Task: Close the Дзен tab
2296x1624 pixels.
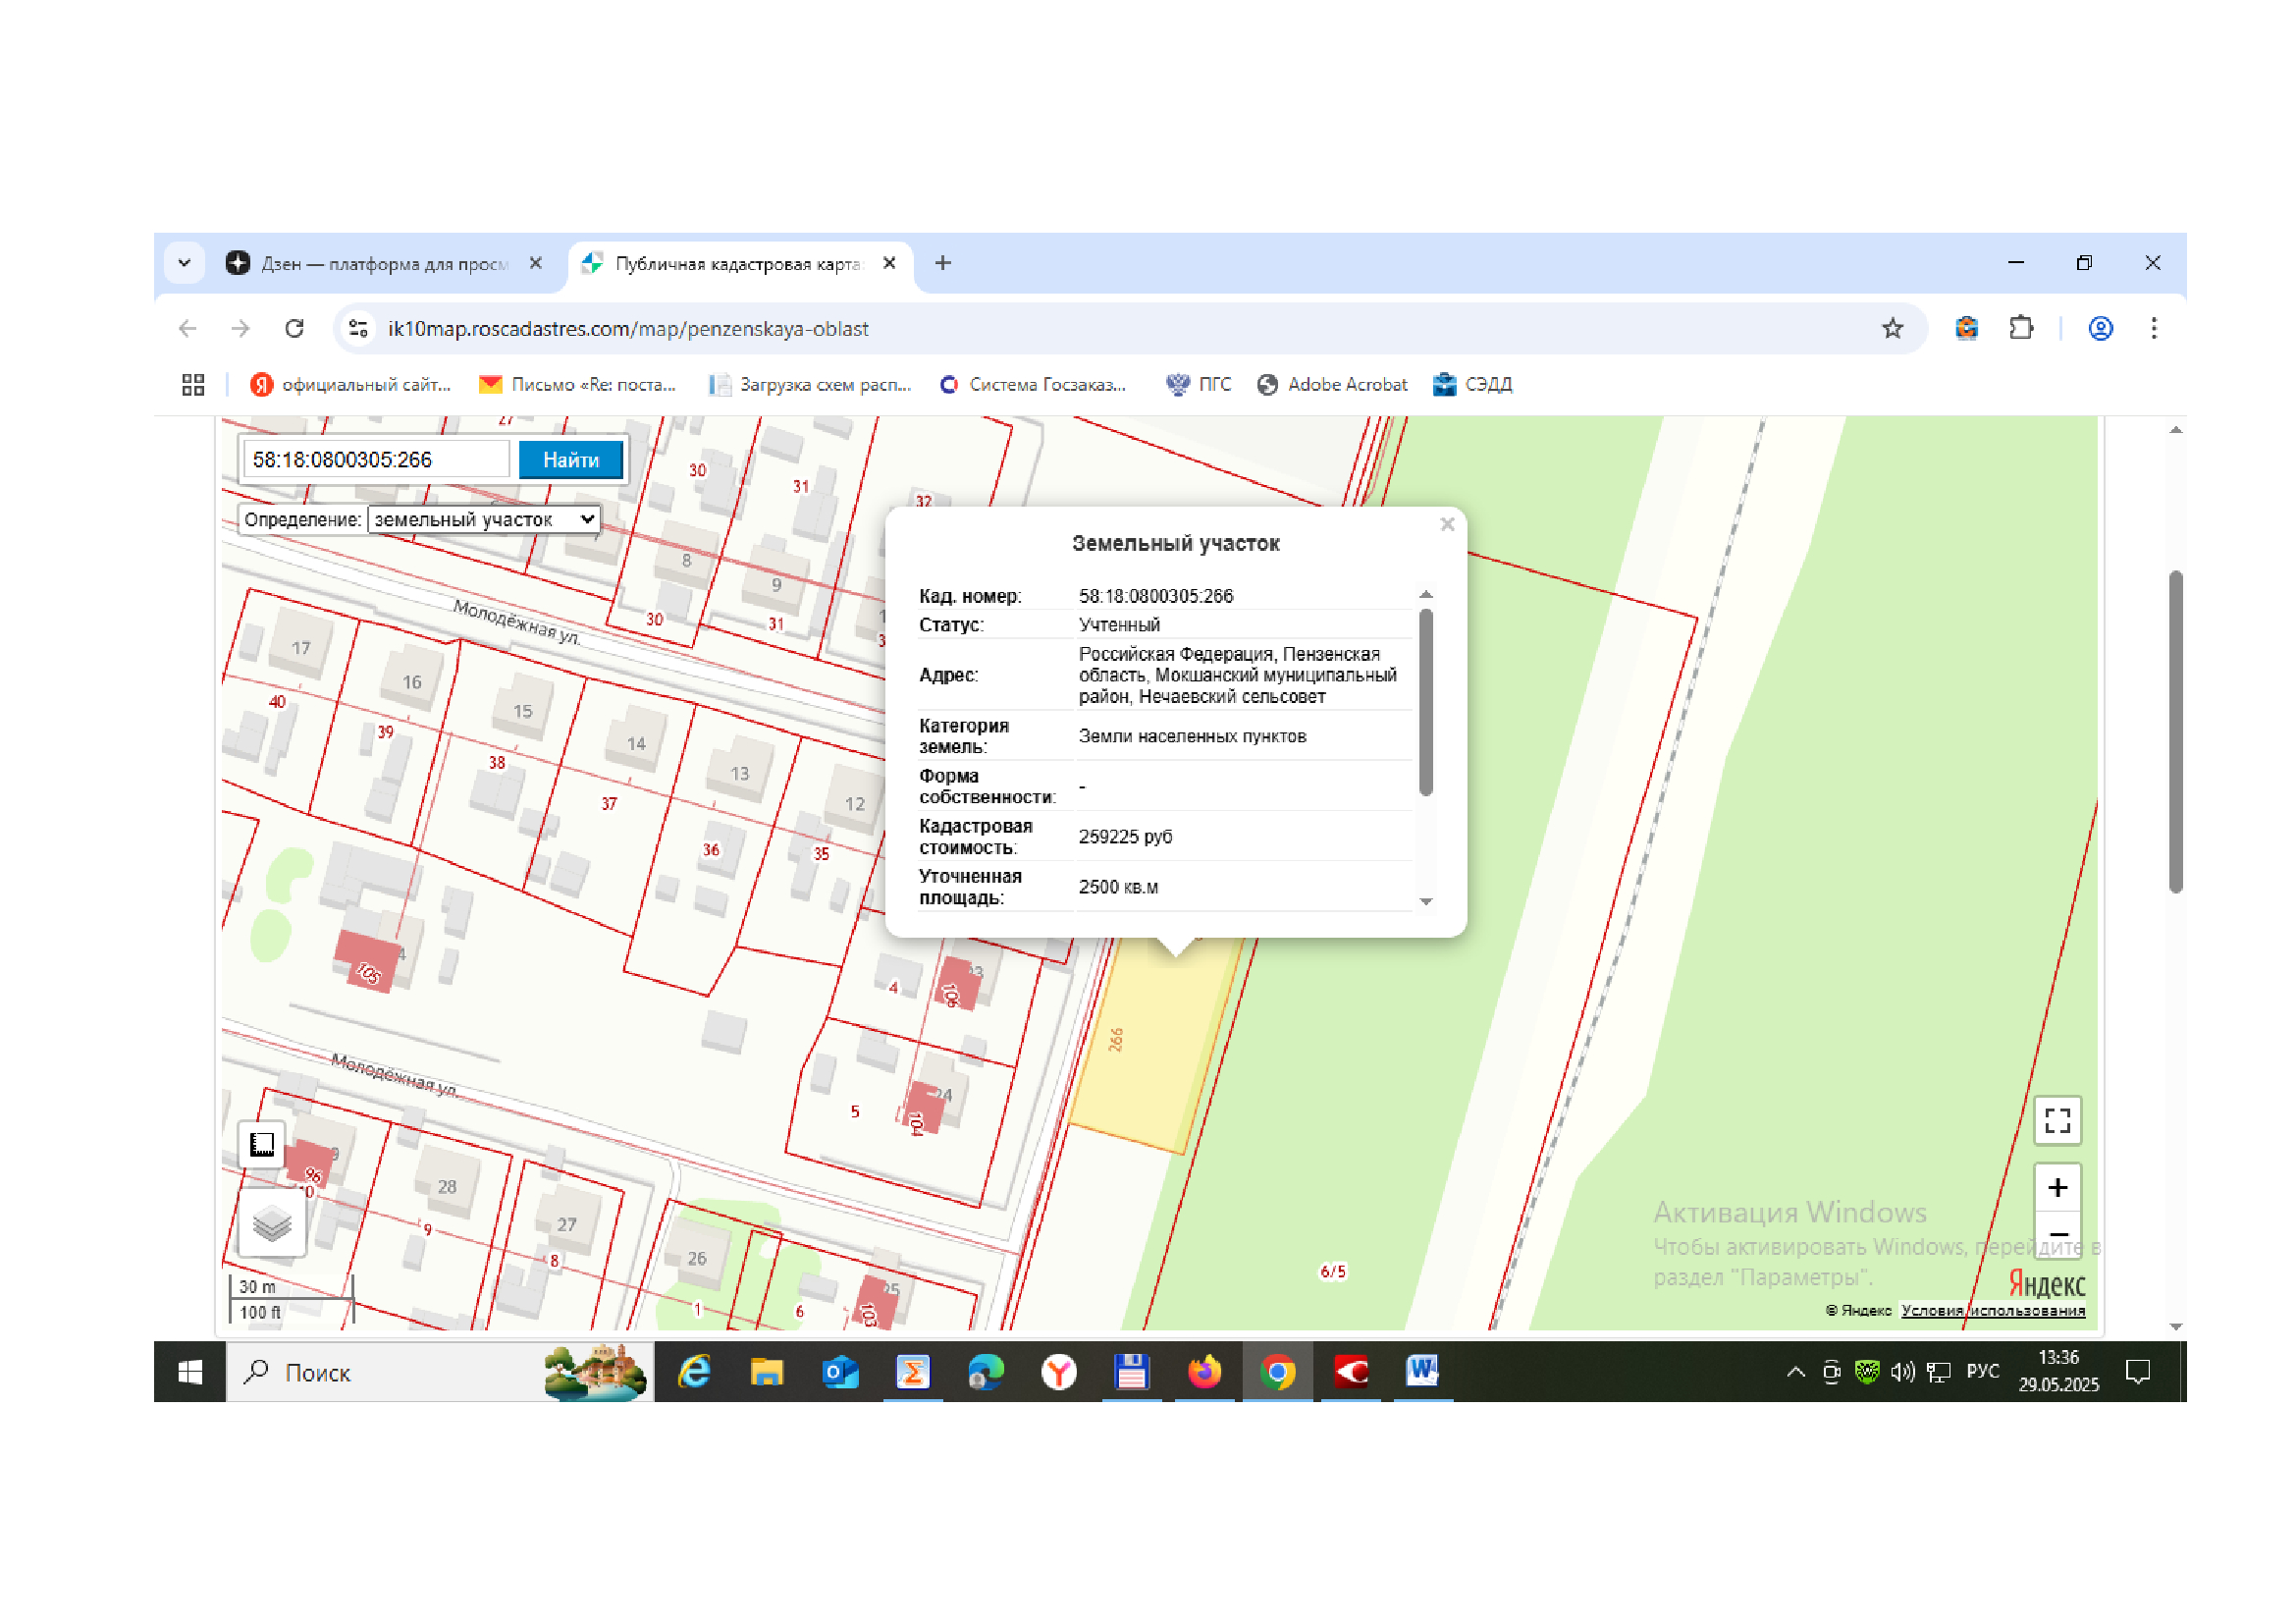Action: (x=535, y=263)
